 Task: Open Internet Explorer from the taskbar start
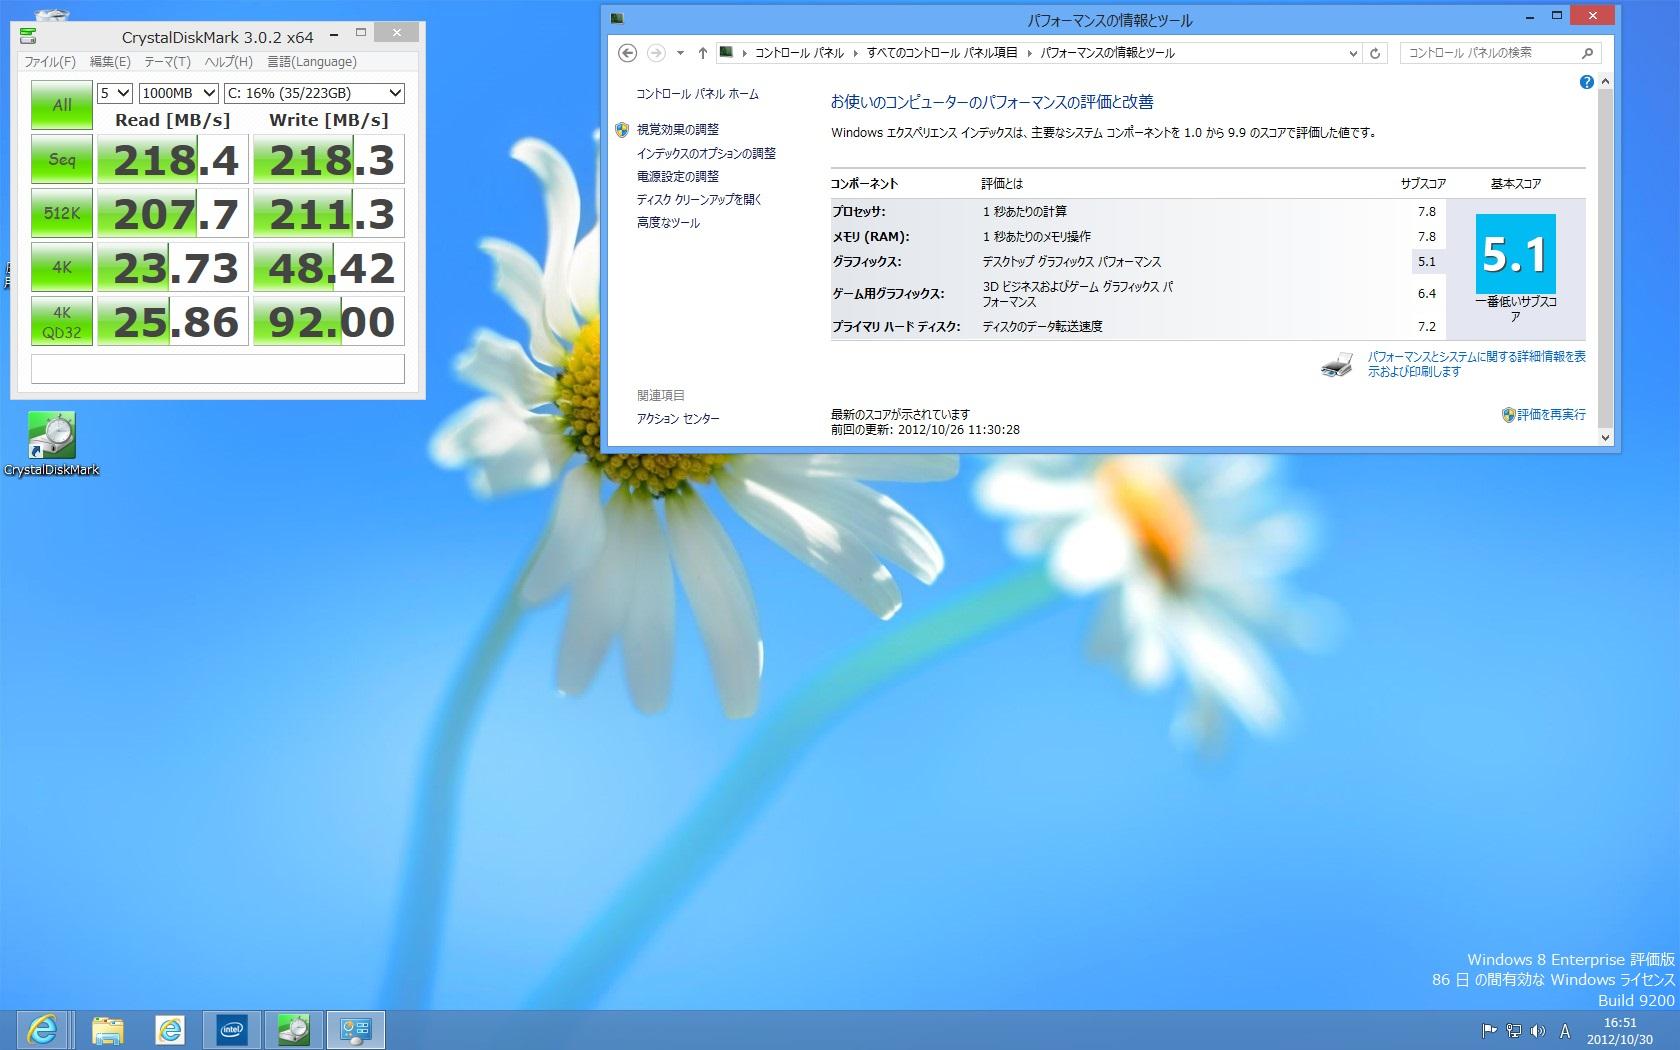click(x=42, y=1029)
